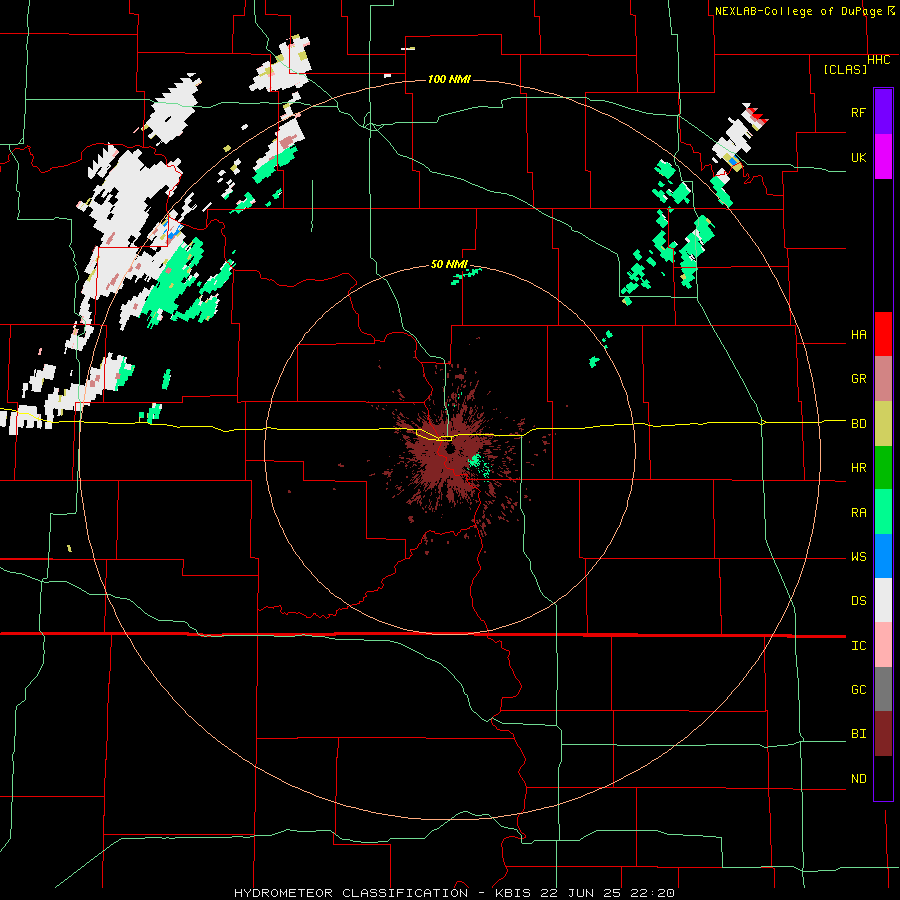Click the UK magenta color swatch

(x=883, y=157)
